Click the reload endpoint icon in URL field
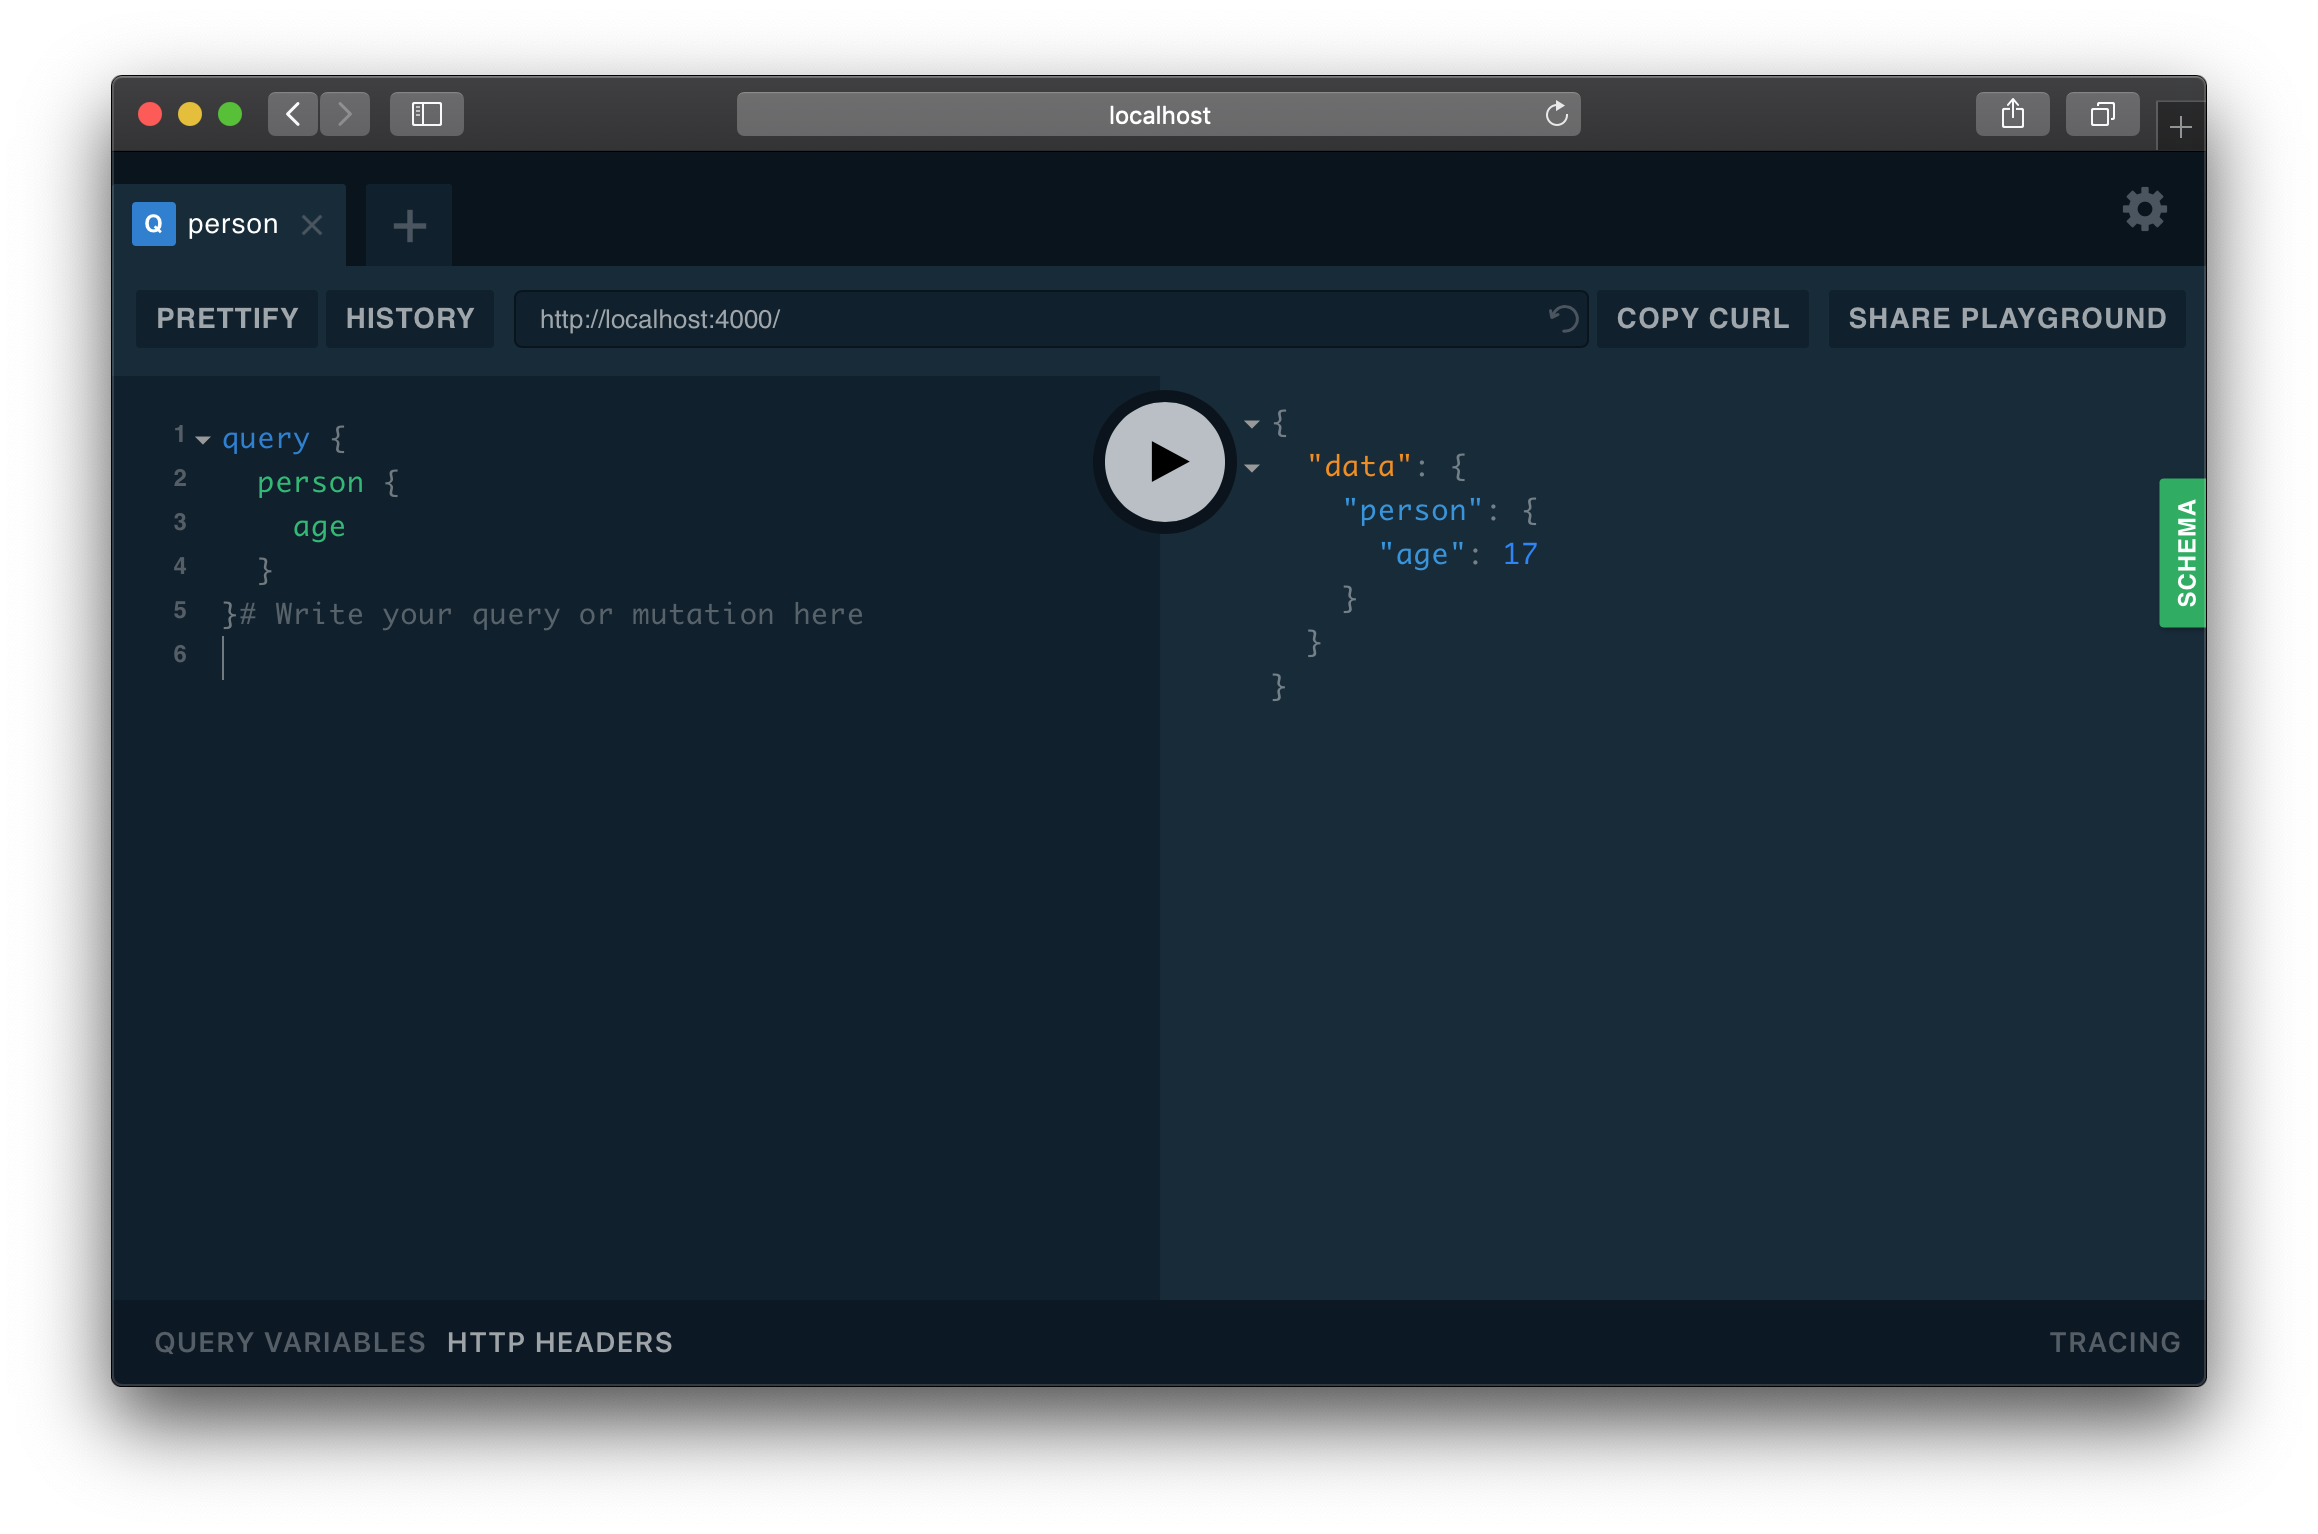This screenshot has height=1534, width=2318. [x=1563, y=319]
